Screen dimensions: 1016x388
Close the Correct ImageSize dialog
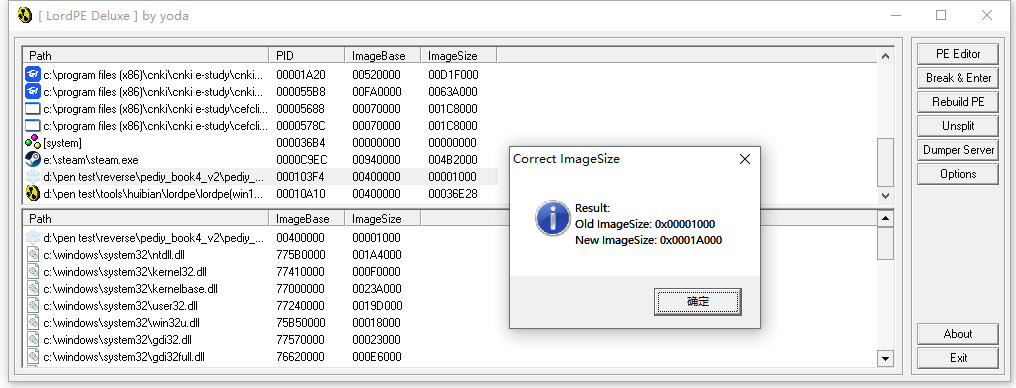pyautogui.click(x=745, y=159)
